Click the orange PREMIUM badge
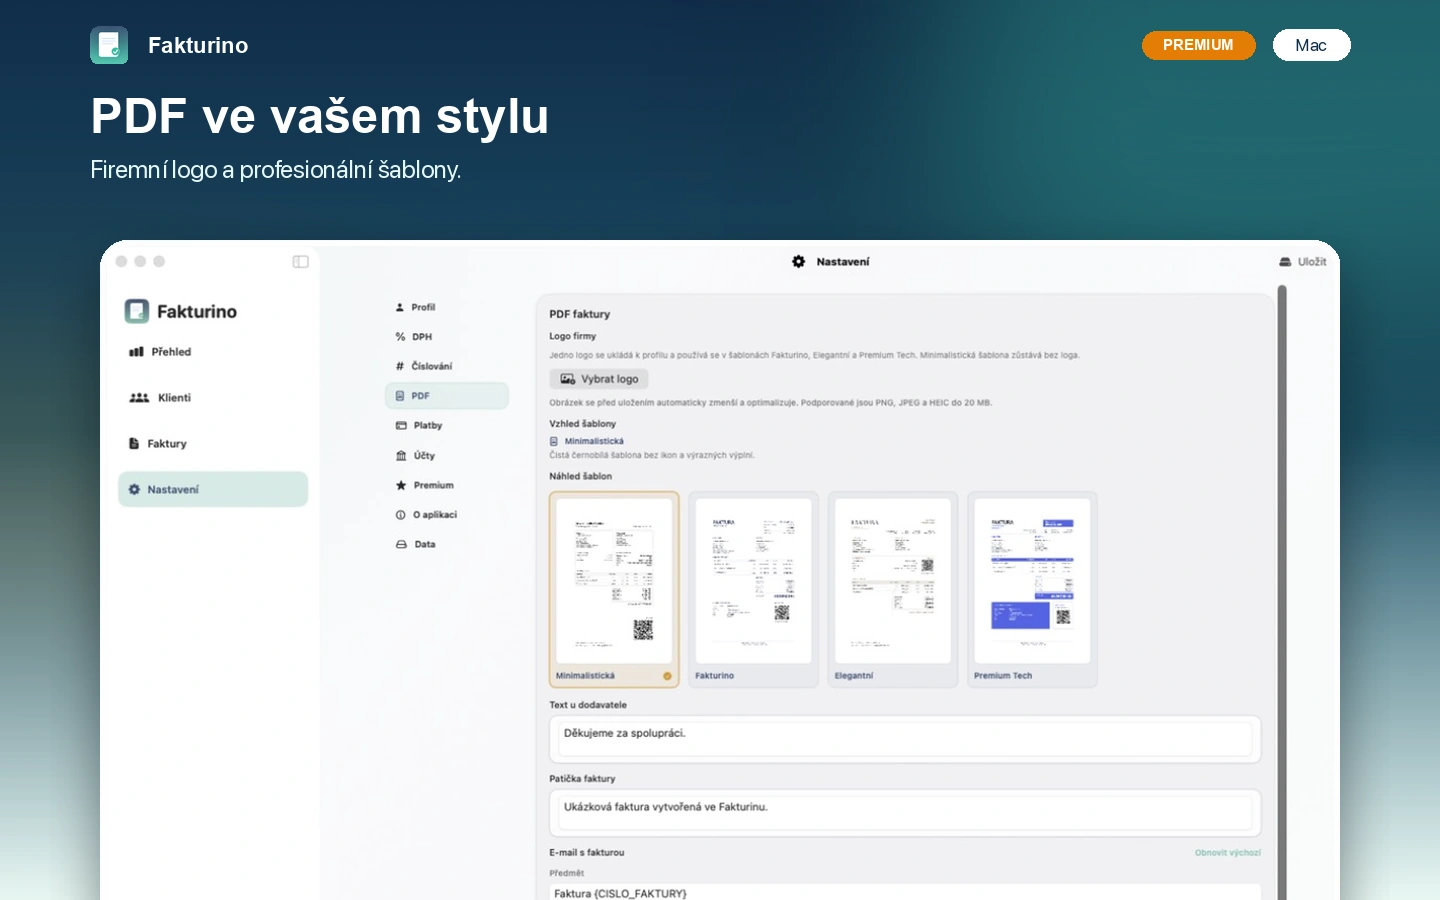The image size is (1440, 900). pos(1198,45)
